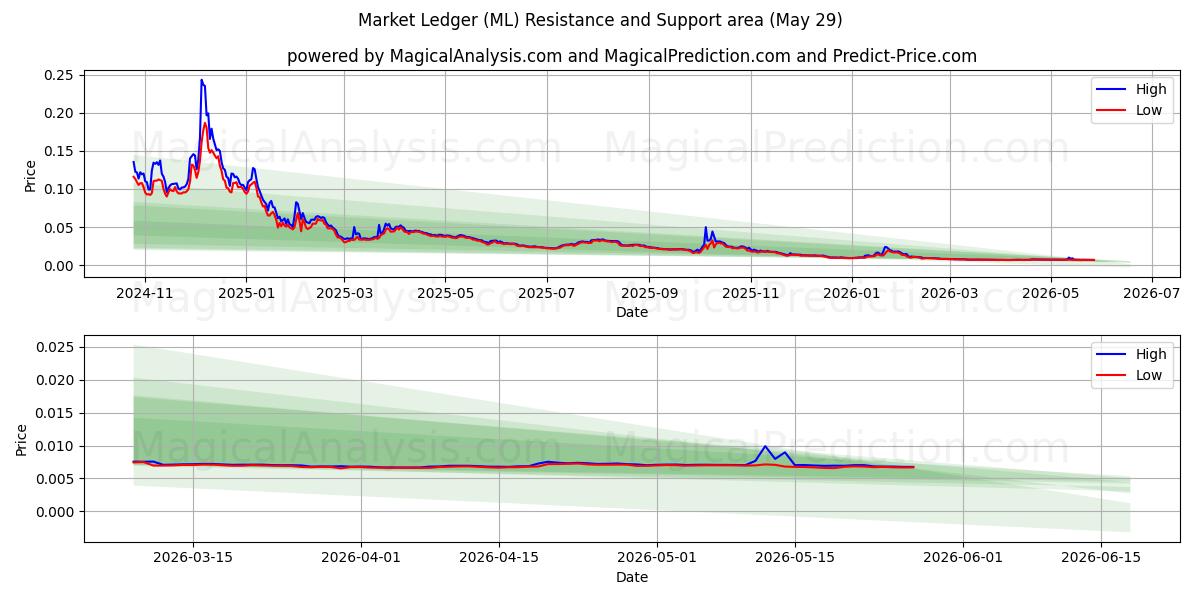The image size is (1200, 600).
Task: Click the '2026-06-01' date tick label
Action: click(x=962, y=558)
